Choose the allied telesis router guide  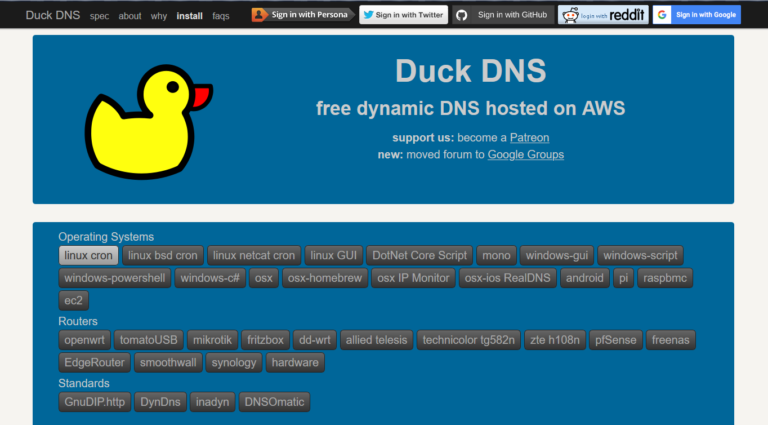(377, 340)
